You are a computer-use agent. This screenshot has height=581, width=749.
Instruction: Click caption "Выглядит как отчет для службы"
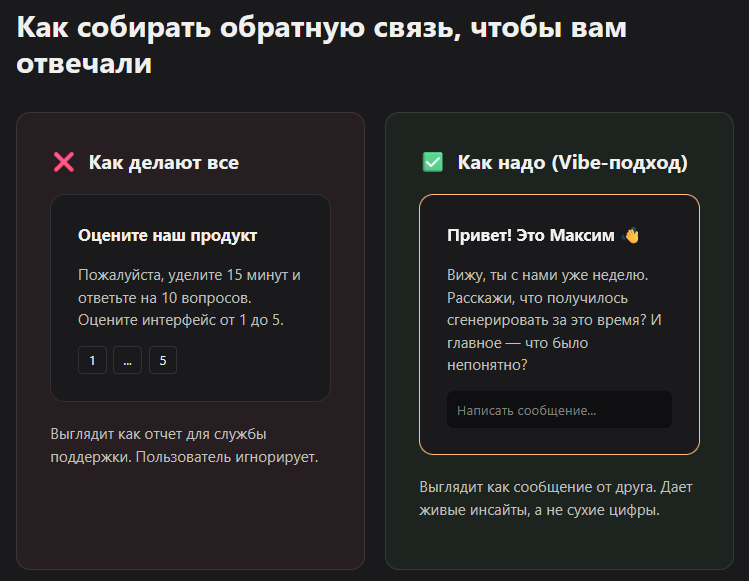(159, 434)
